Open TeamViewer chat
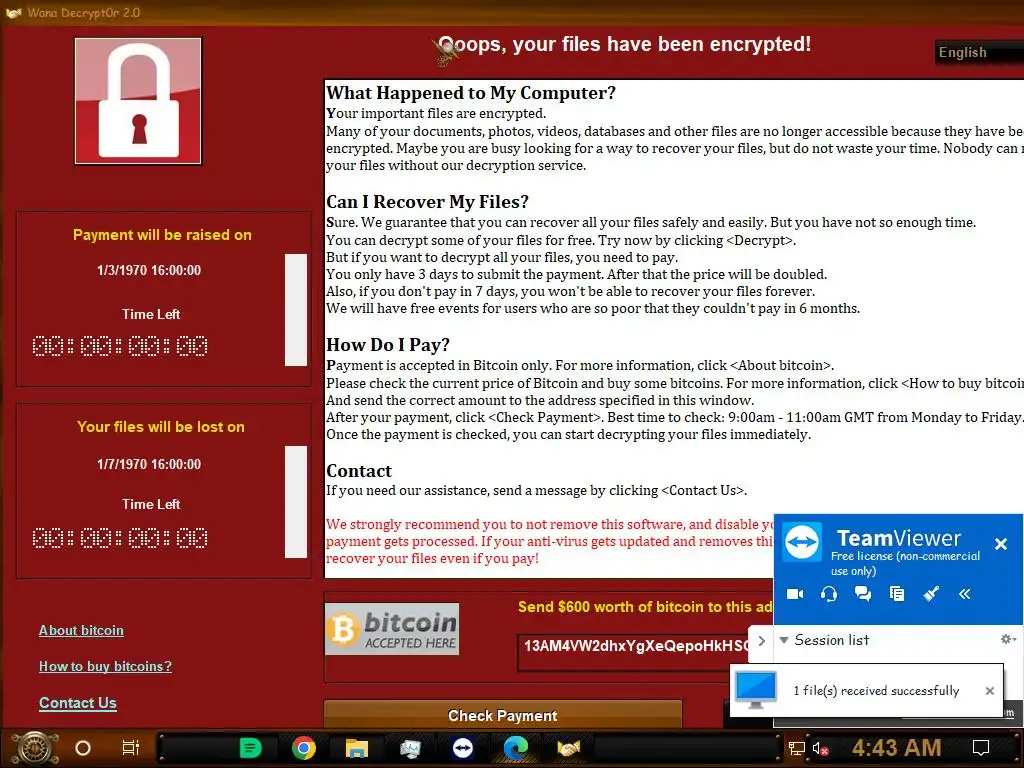This screenshot has width=1024, height=768. pyautogui.click(x=863, y=594)
